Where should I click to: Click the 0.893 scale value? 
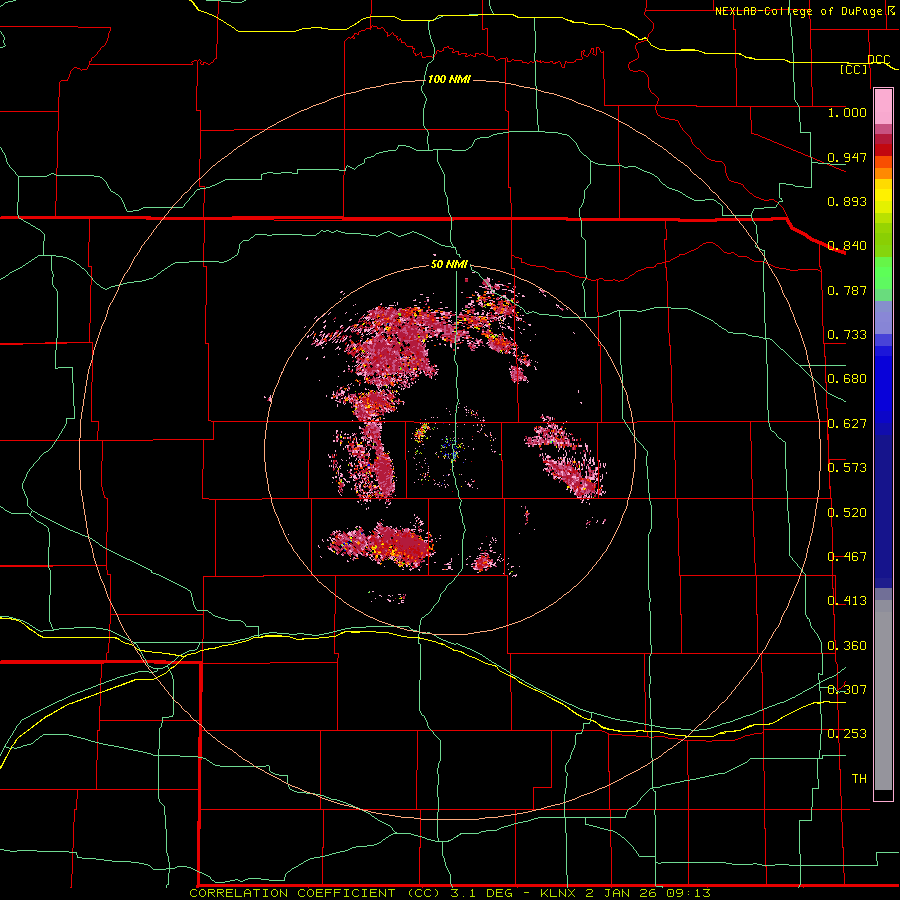click(x=847, y=201)
